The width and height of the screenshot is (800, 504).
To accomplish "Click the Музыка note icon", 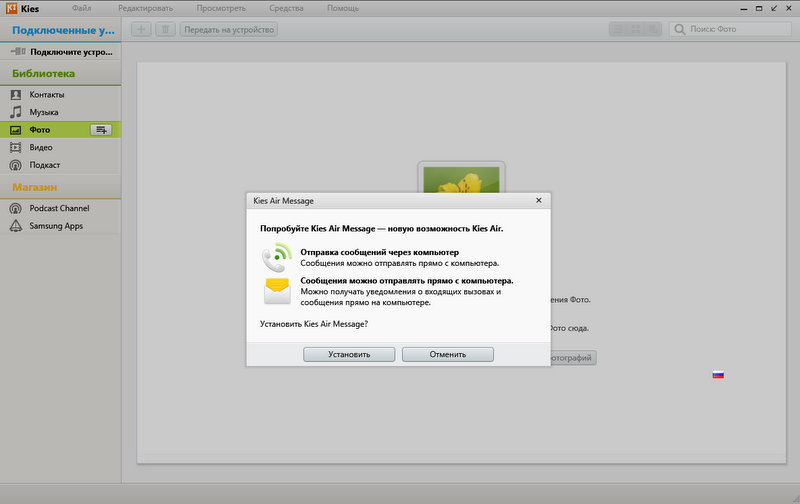I will 16,112.
